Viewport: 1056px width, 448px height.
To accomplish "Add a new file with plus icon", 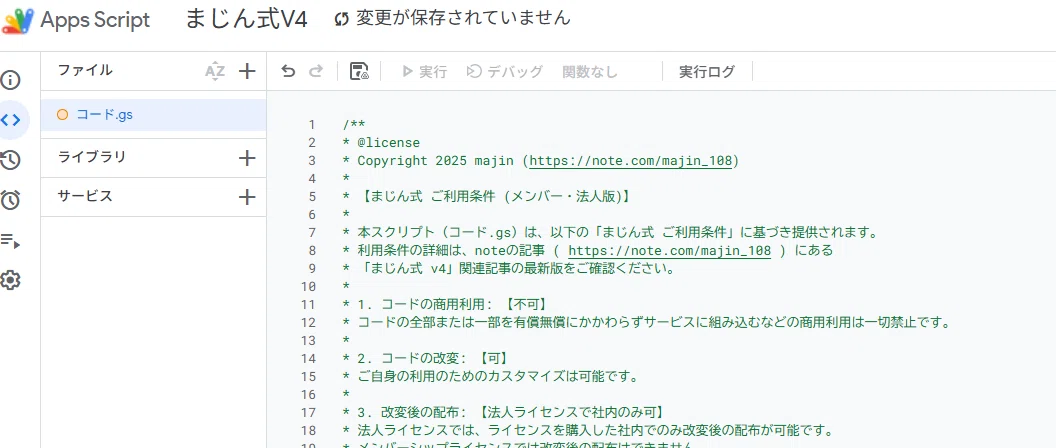I will (247, 71).
